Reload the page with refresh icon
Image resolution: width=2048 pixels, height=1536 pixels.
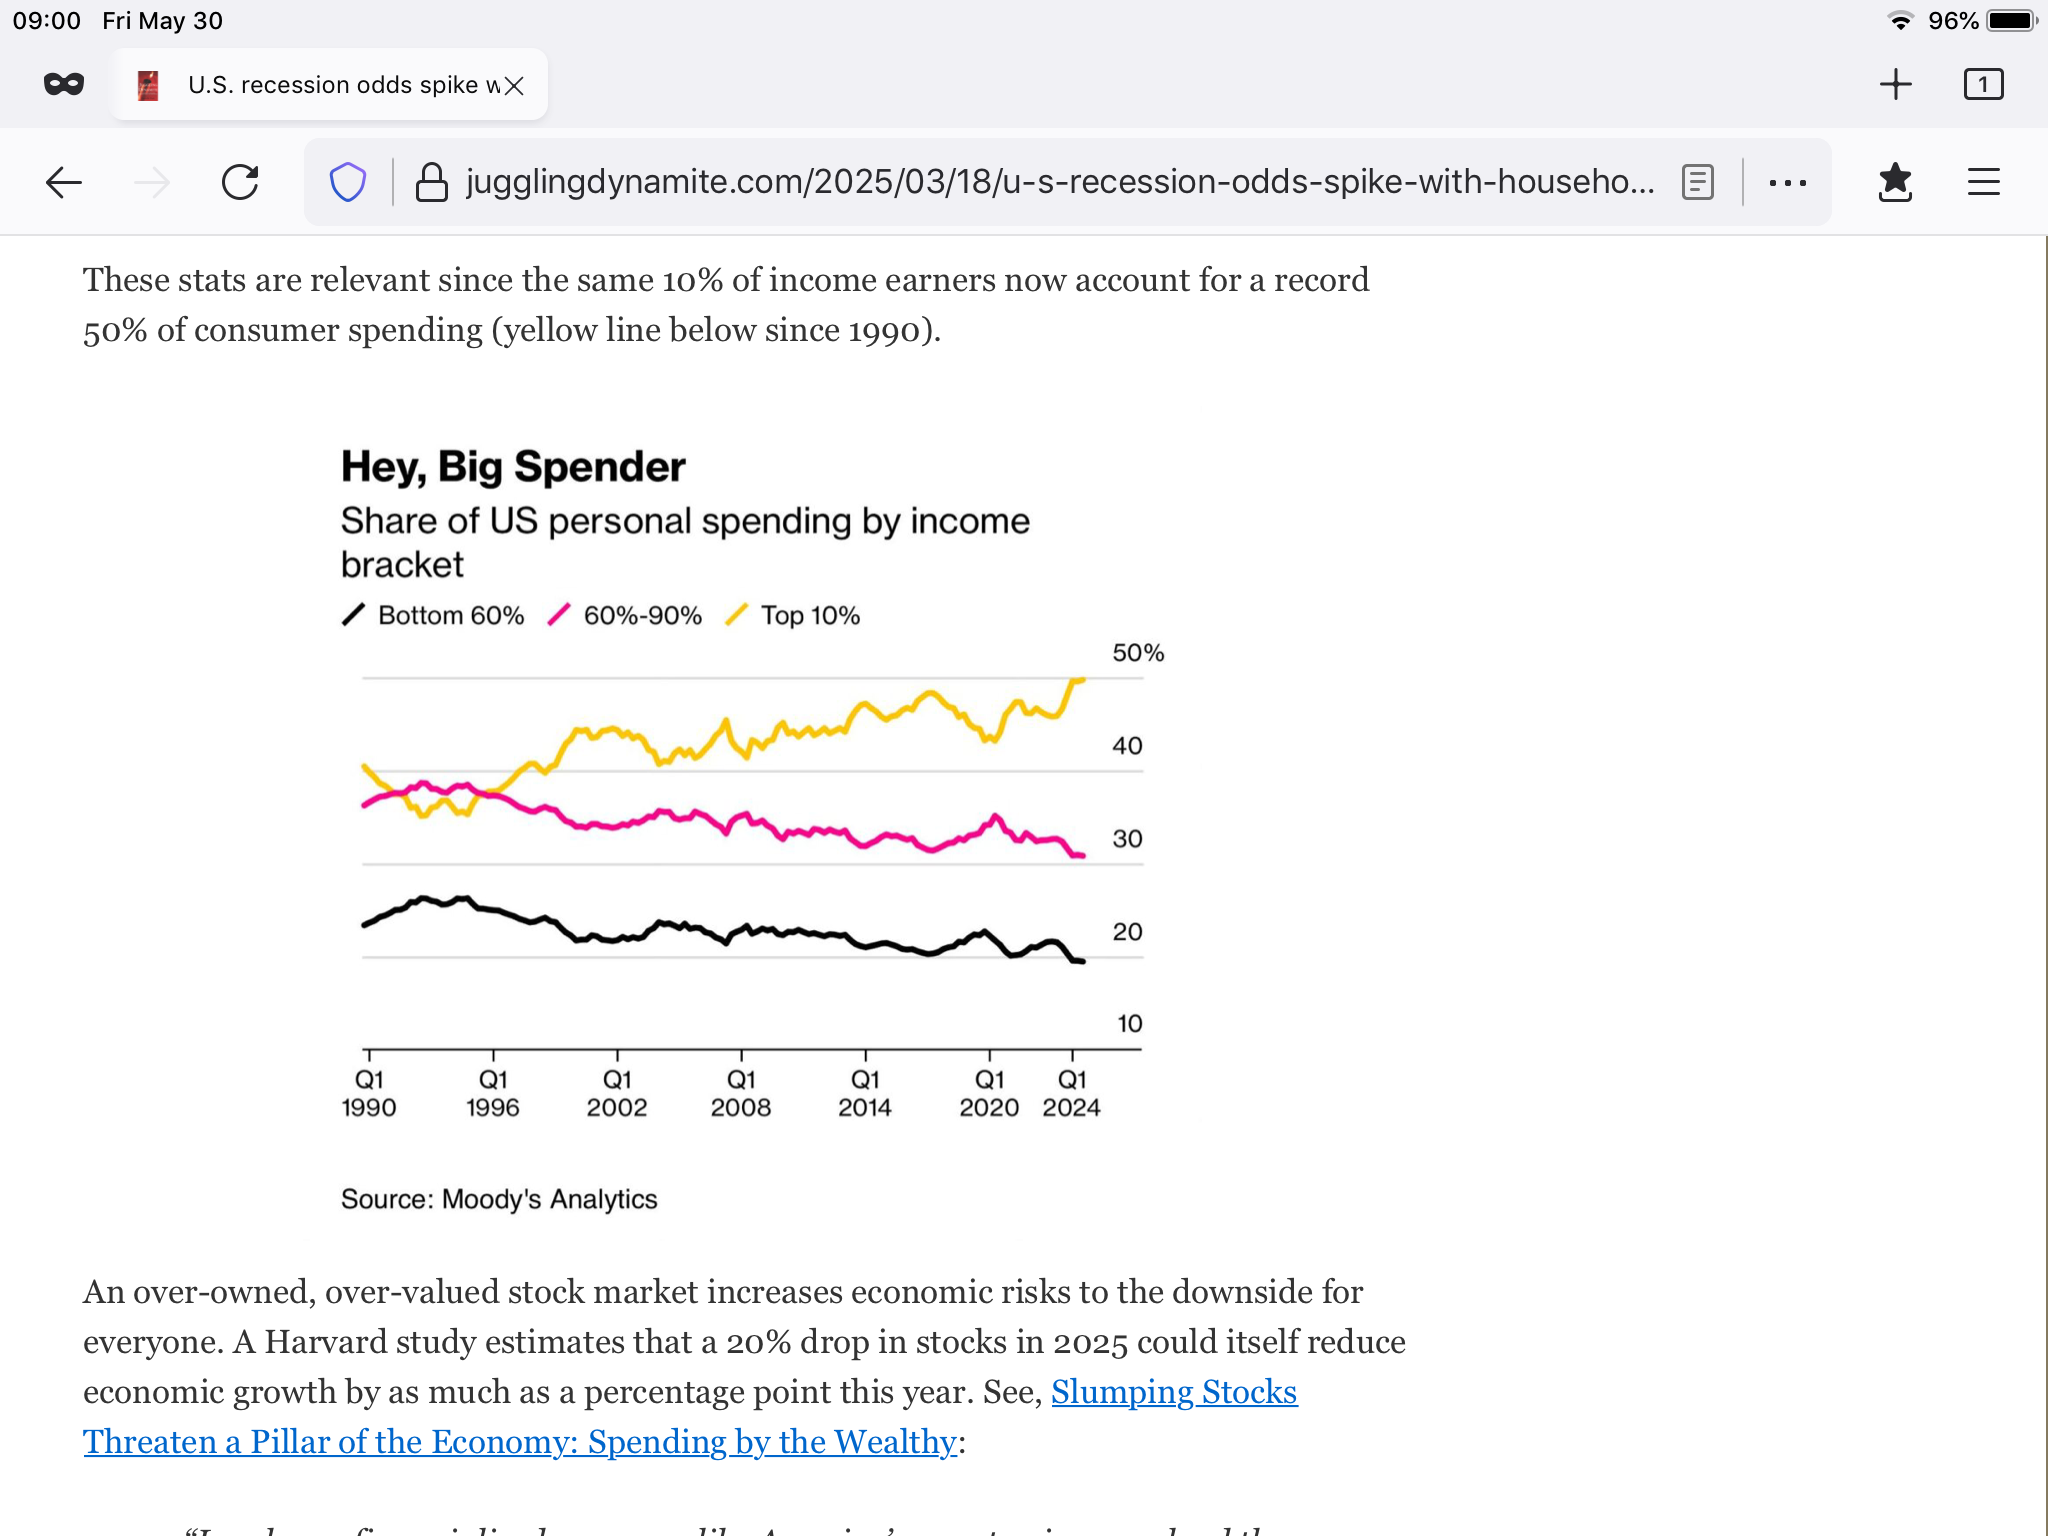click(240, 183)
